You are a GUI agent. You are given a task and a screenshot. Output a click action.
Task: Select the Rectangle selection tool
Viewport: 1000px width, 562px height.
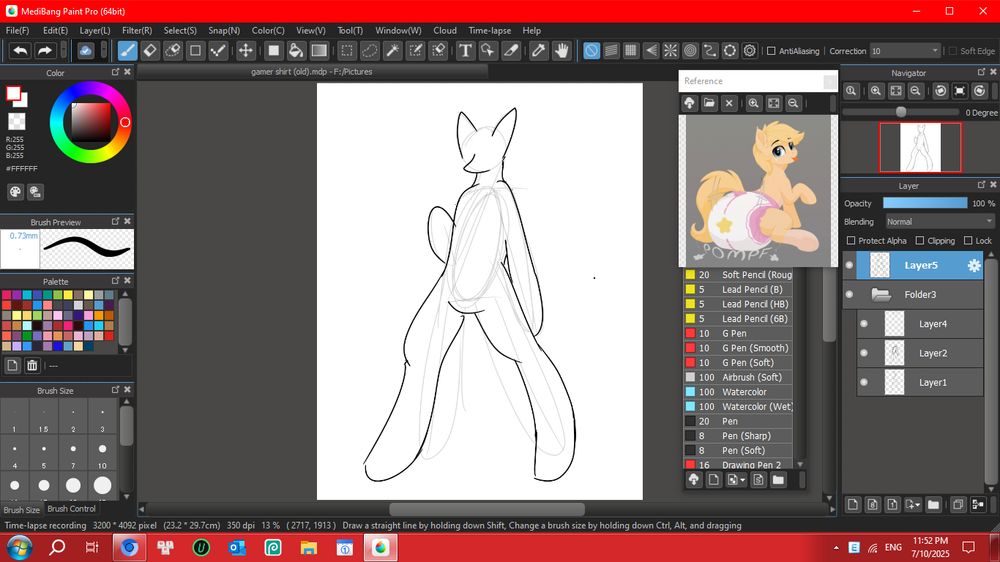point(347,50)
